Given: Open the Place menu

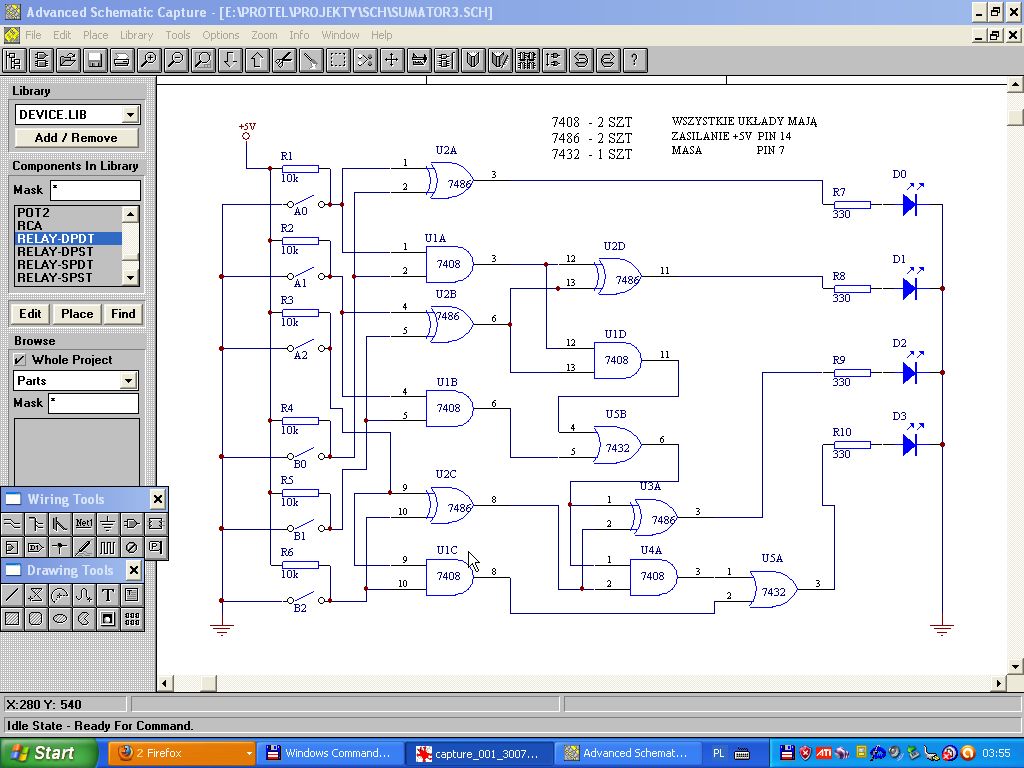Looking at the screenshot, I should (95, 35).
